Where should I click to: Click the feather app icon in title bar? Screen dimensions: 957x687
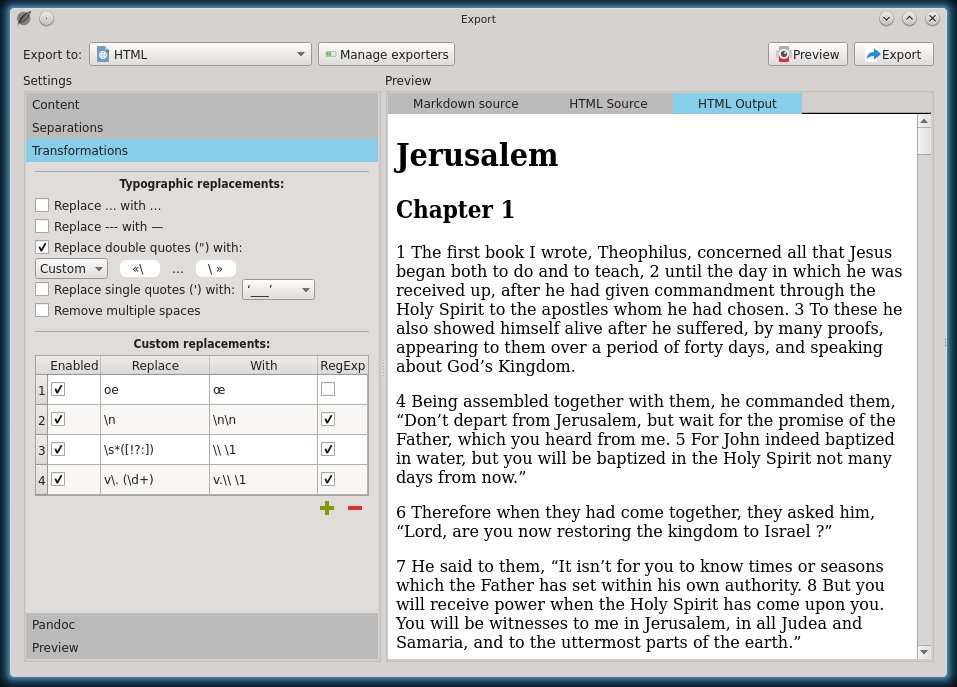coord(24,18)
